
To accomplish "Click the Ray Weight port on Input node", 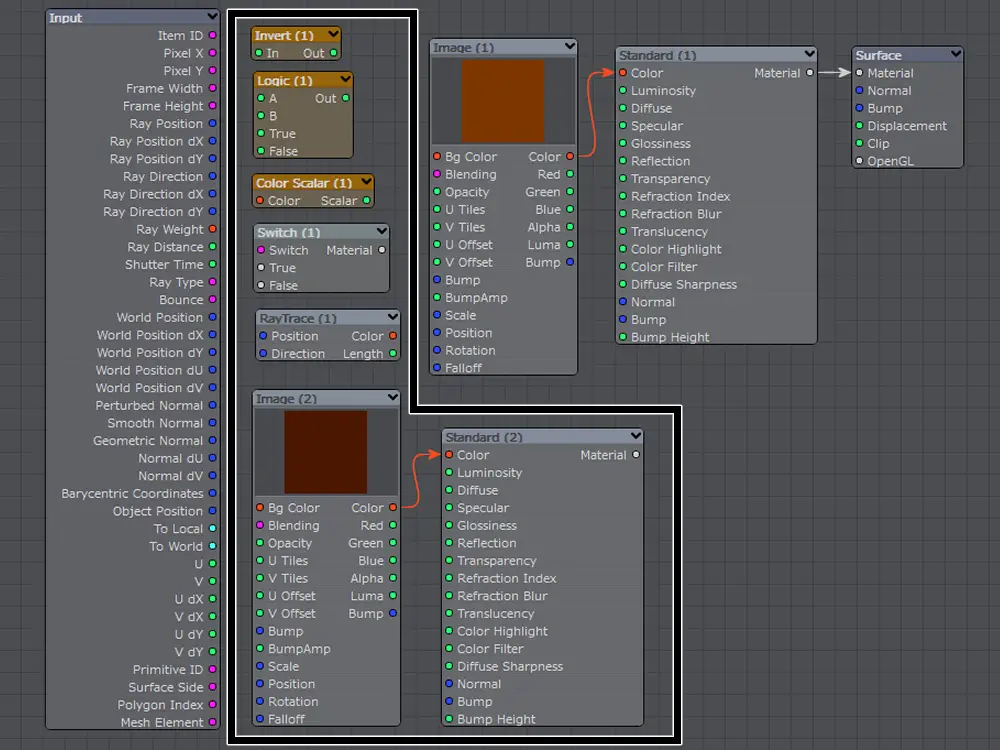I will click(x=212, y=230).
